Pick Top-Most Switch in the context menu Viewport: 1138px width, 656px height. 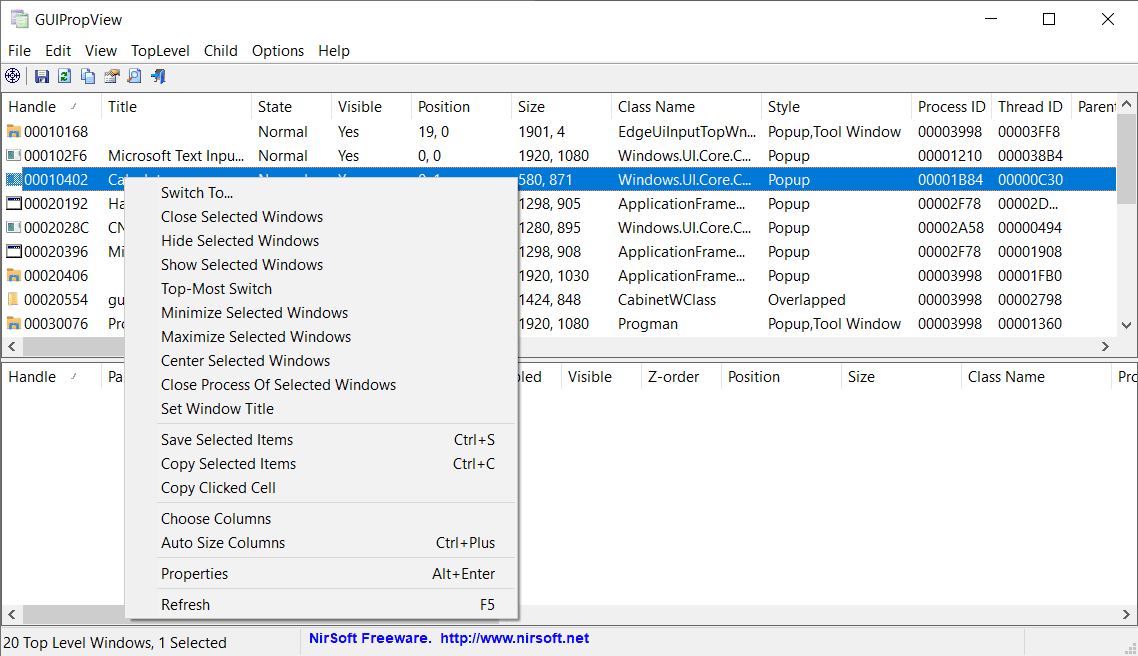coord(216,289)
